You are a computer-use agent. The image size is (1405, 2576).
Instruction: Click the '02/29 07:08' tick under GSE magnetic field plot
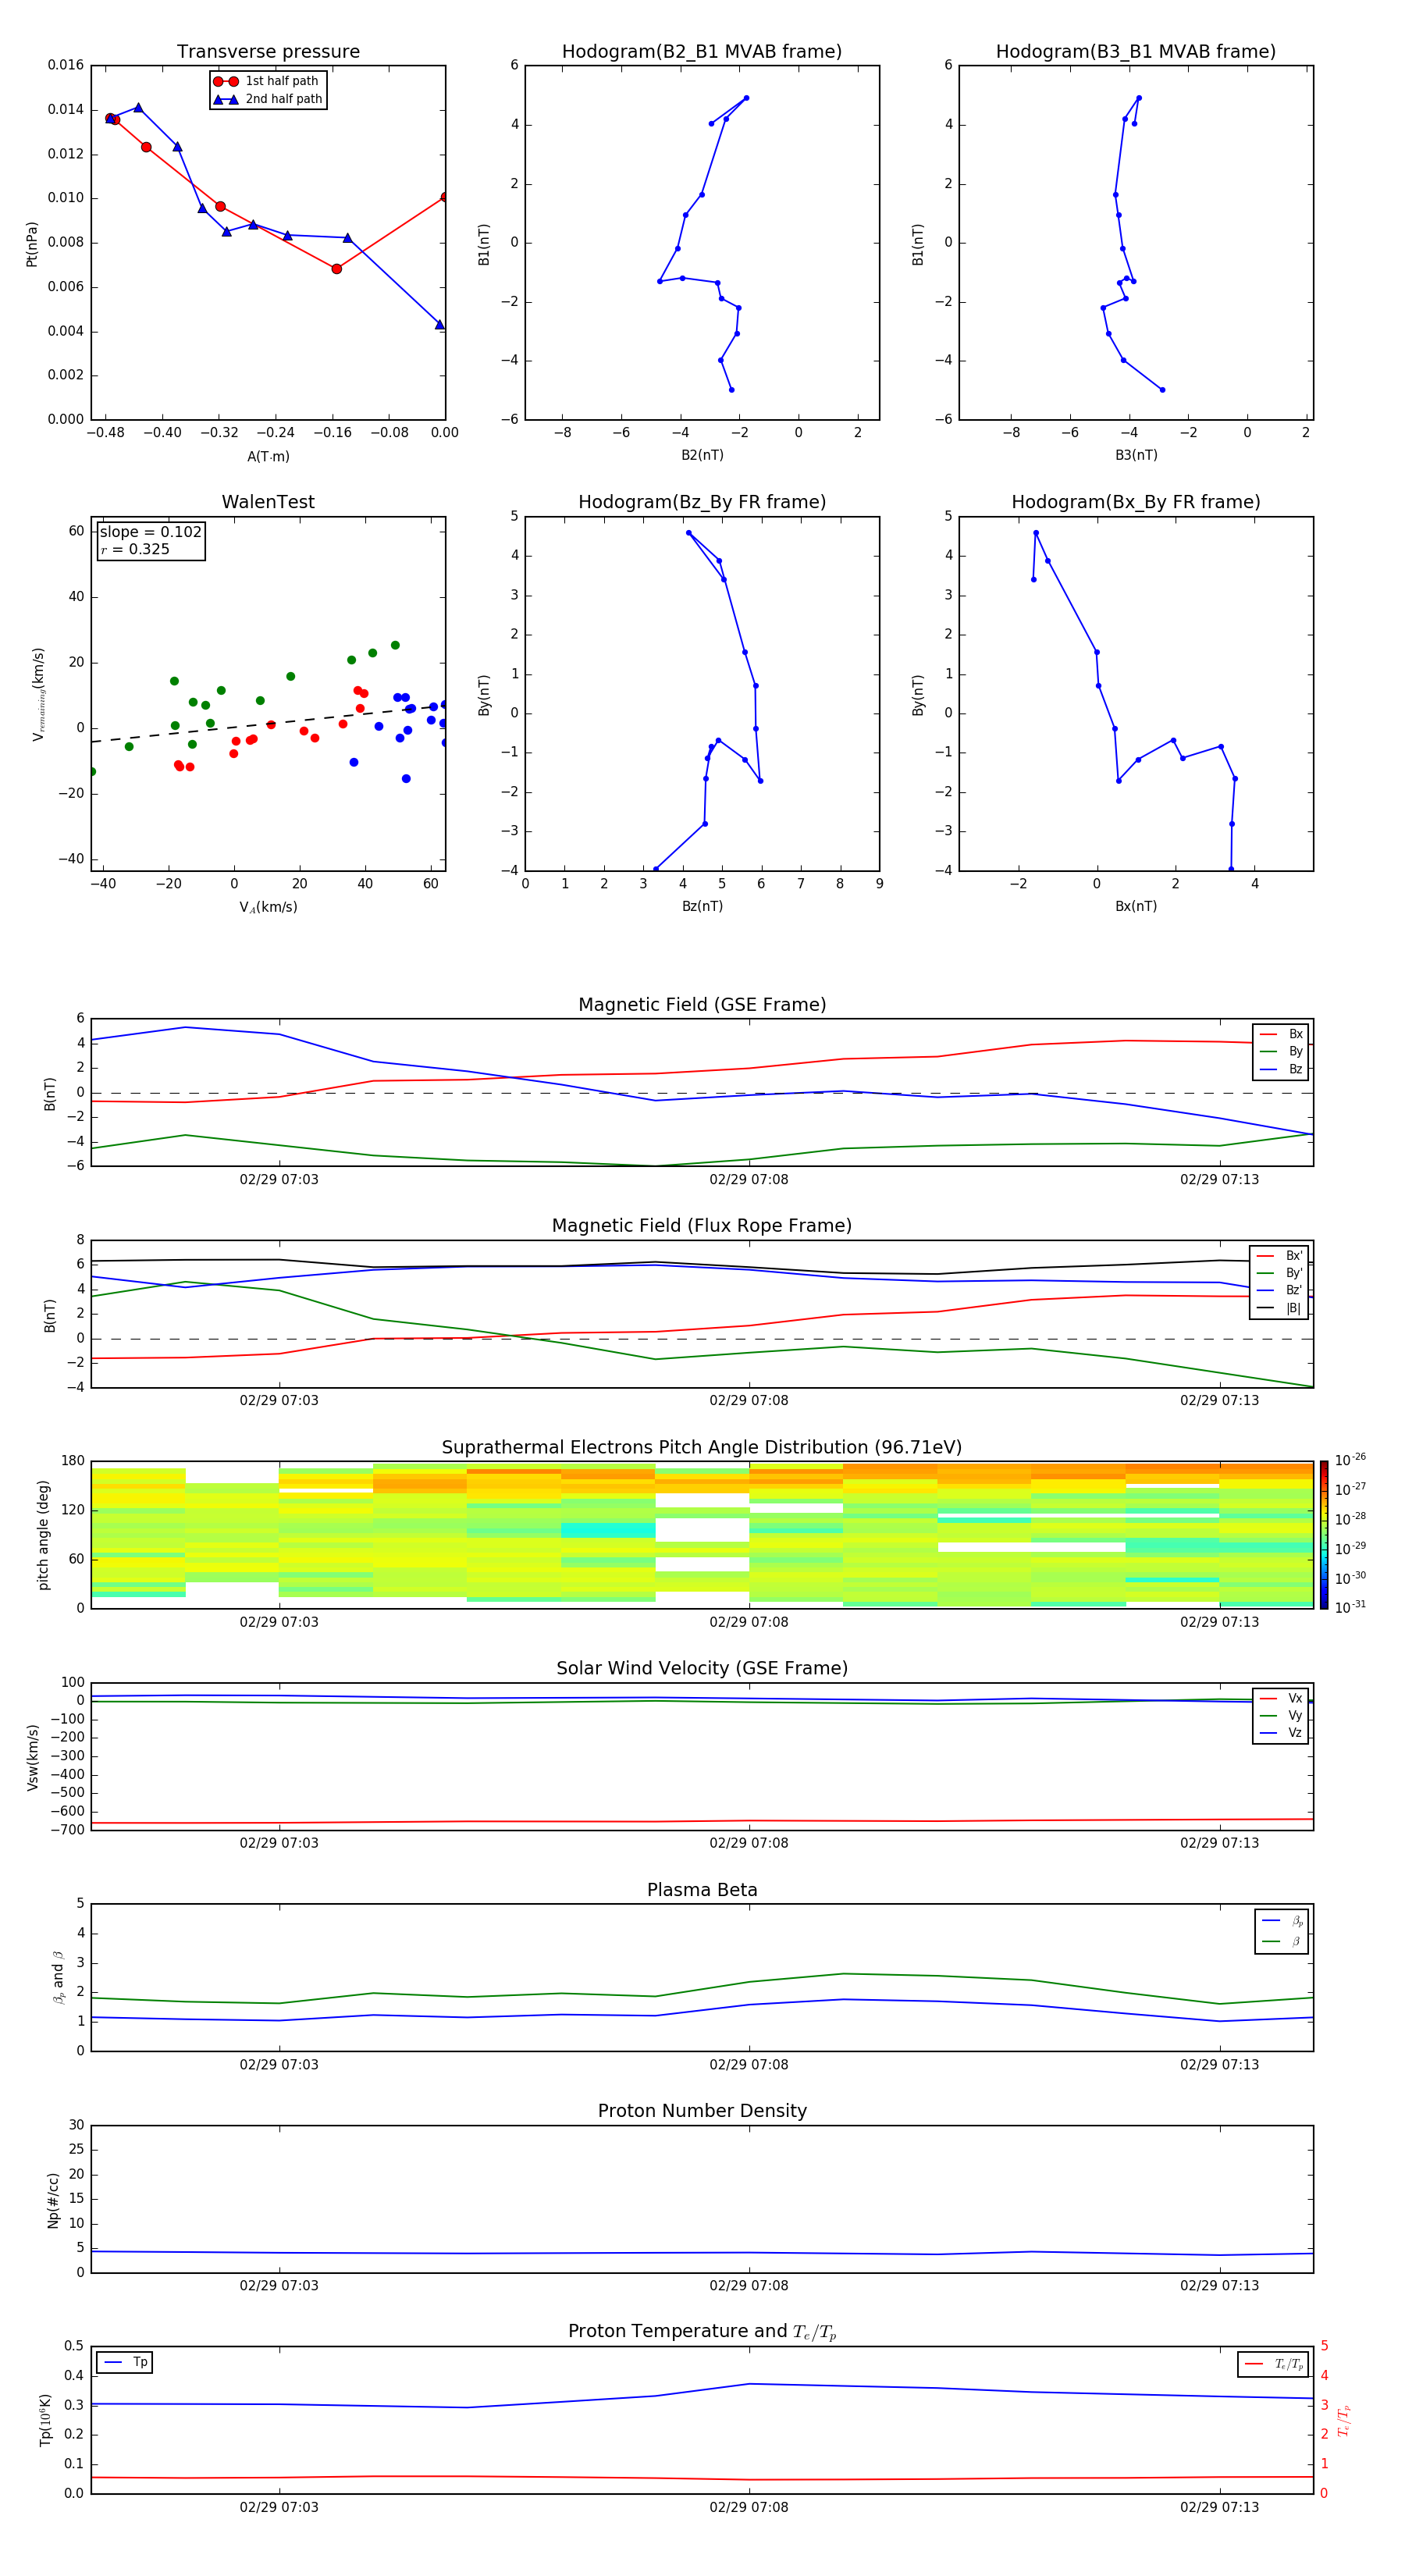(749, 1180)
